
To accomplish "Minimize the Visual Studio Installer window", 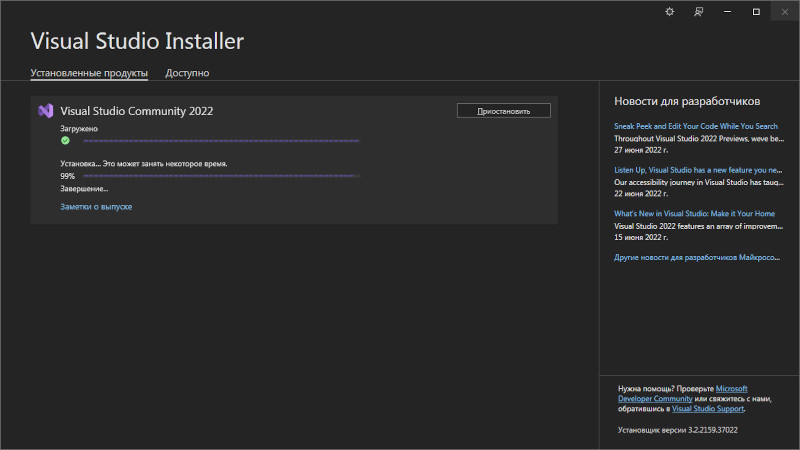I will 727,12.
